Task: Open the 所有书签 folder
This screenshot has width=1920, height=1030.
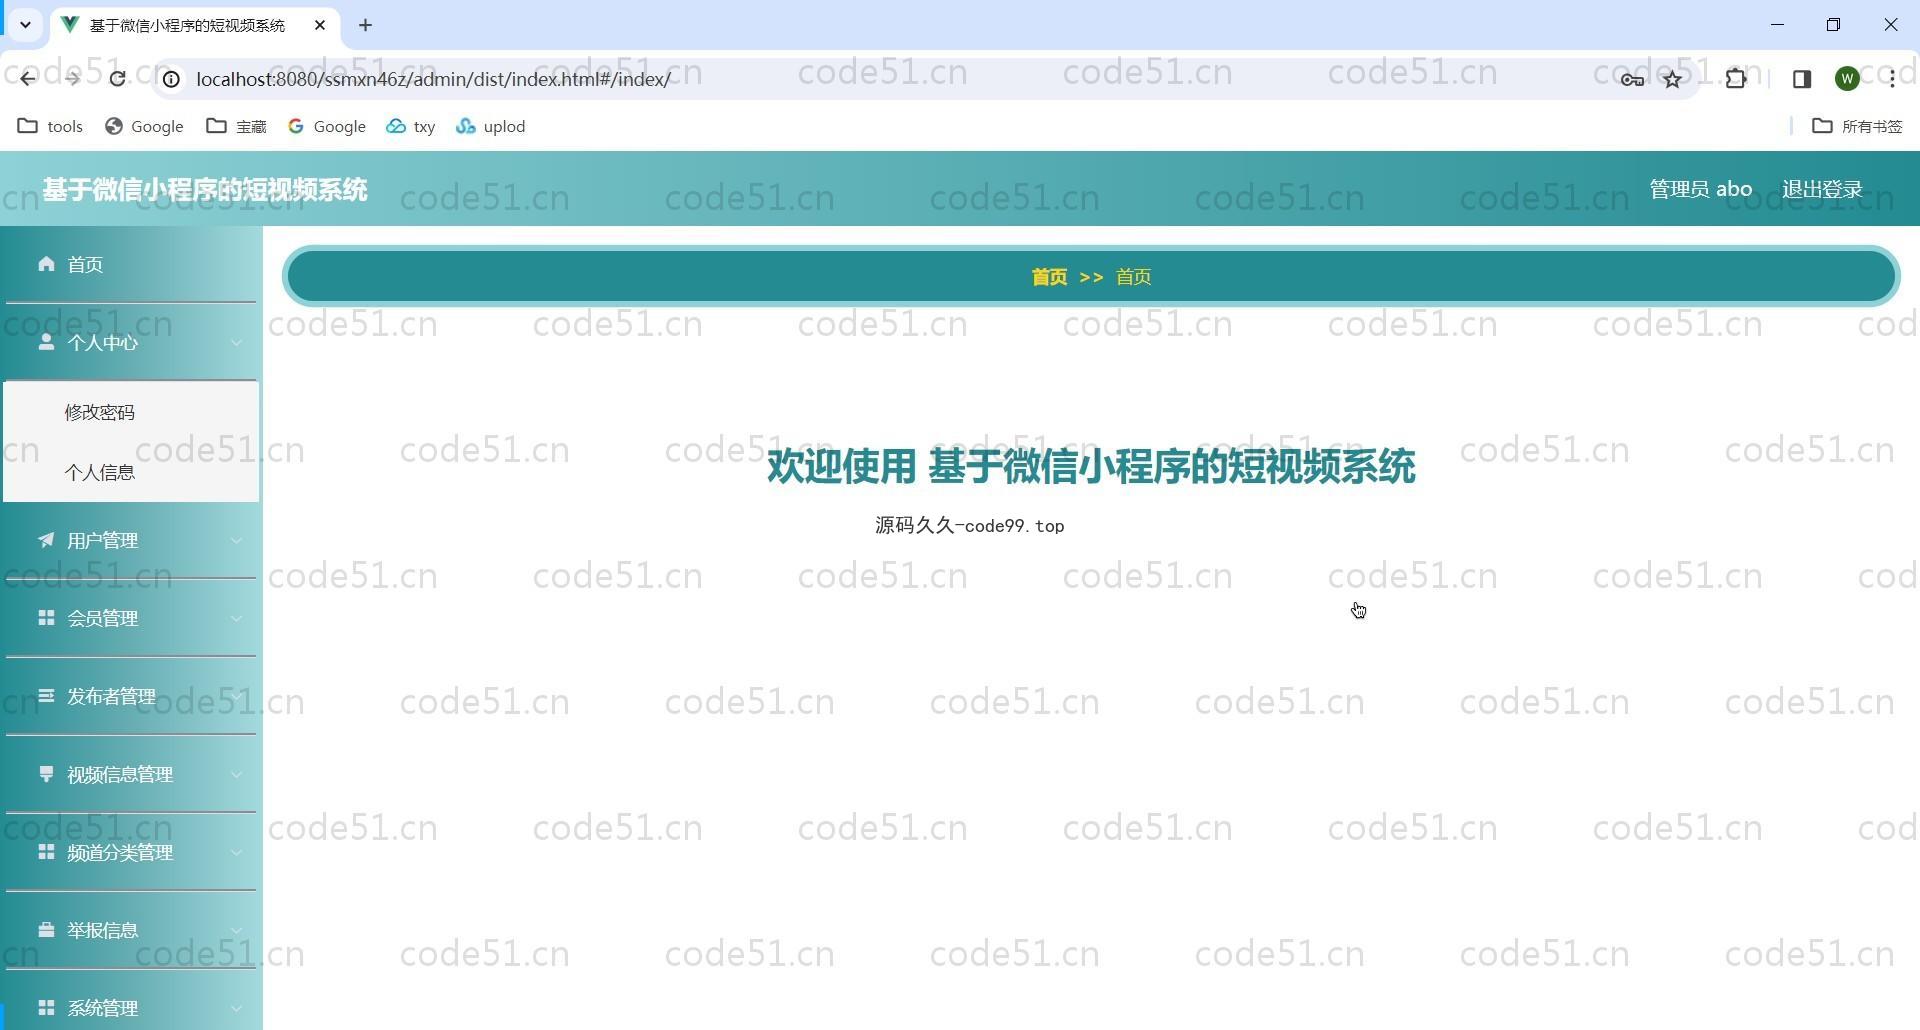Action: click(x=1857, y=126)
